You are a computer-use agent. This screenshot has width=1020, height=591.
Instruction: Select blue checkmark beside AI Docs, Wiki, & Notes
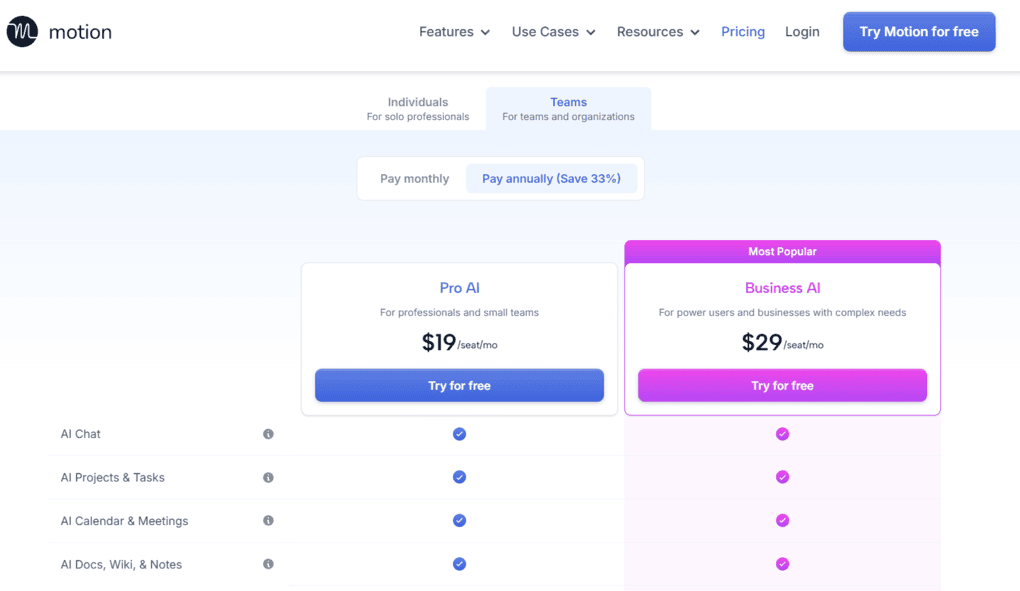[459, 564]
